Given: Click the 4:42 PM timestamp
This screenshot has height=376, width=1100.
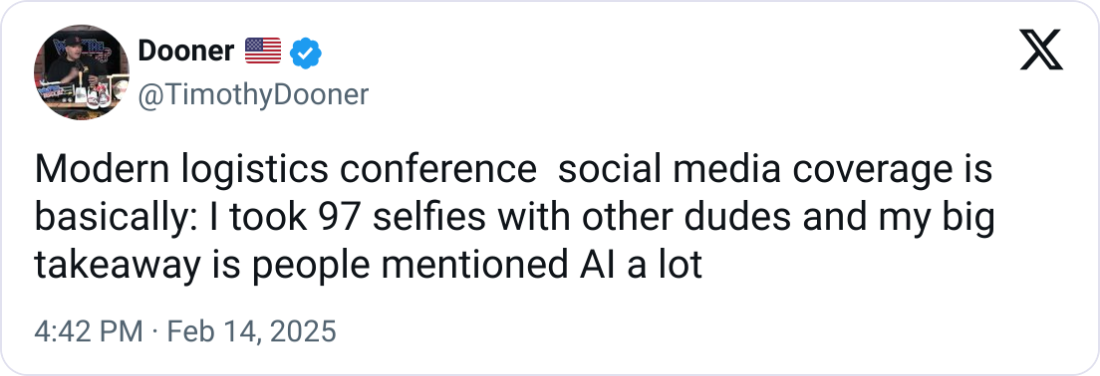Looking at the screenshot, I should [88, 331].
